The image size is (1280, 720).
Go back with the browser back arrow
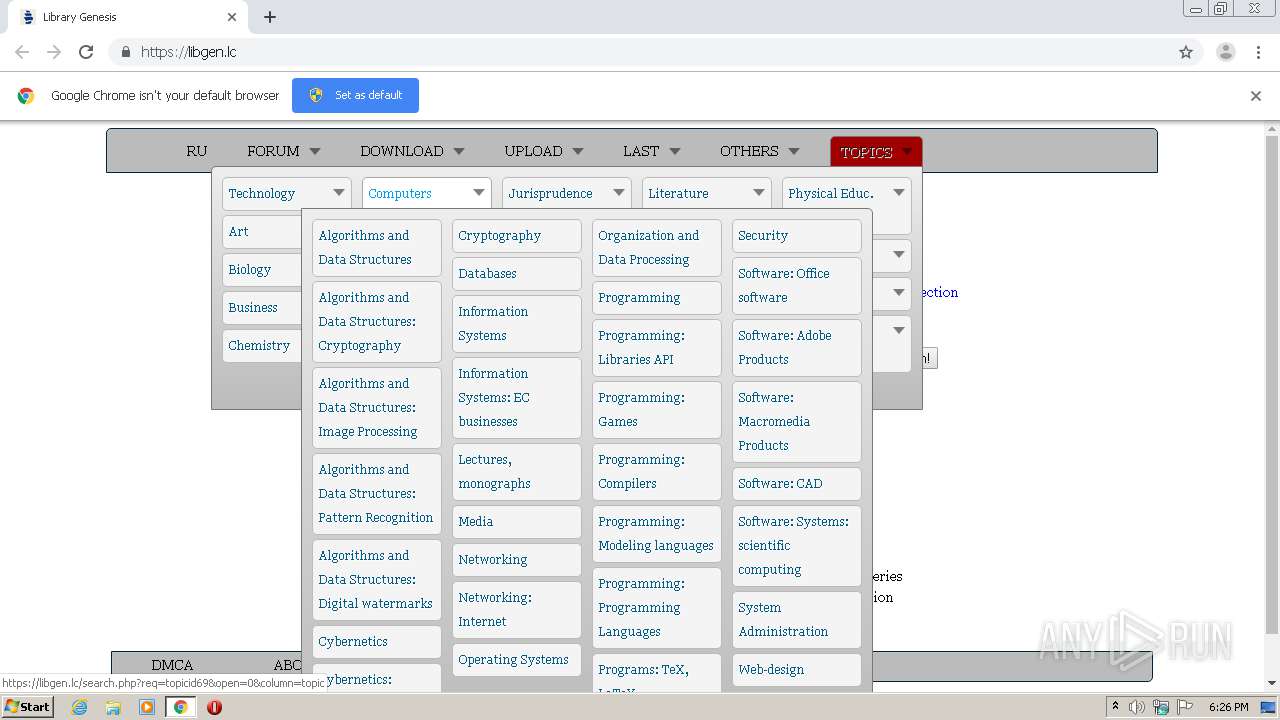(x=22, y=52)
